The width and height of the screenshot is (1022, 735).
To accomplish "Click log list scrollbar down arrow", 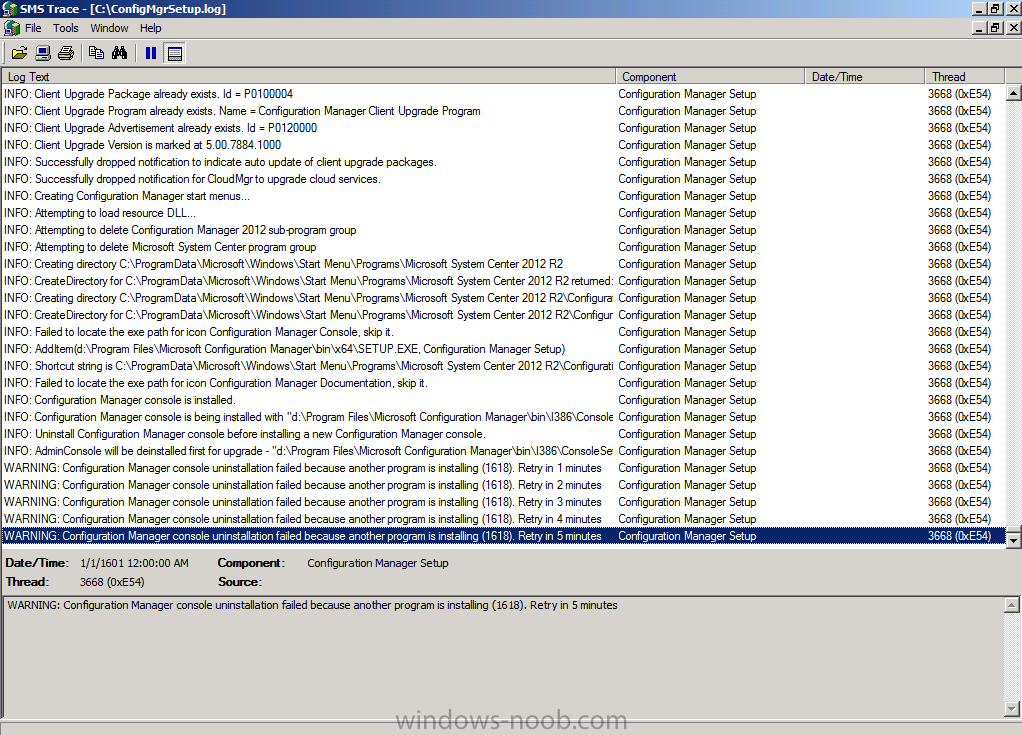I will coord(1014,540).
